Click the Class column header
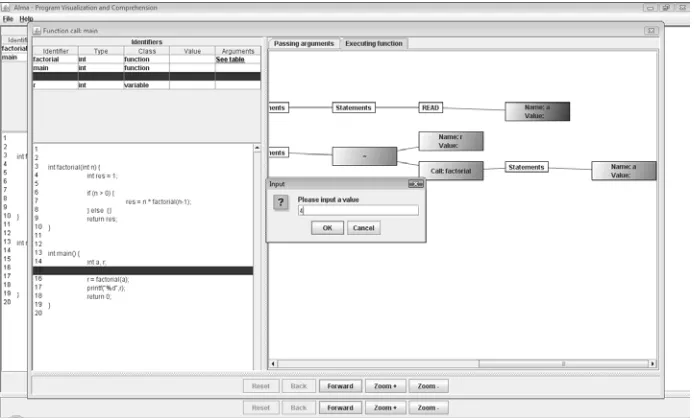This screenshot has width=694, height=420. coord(147,51)
